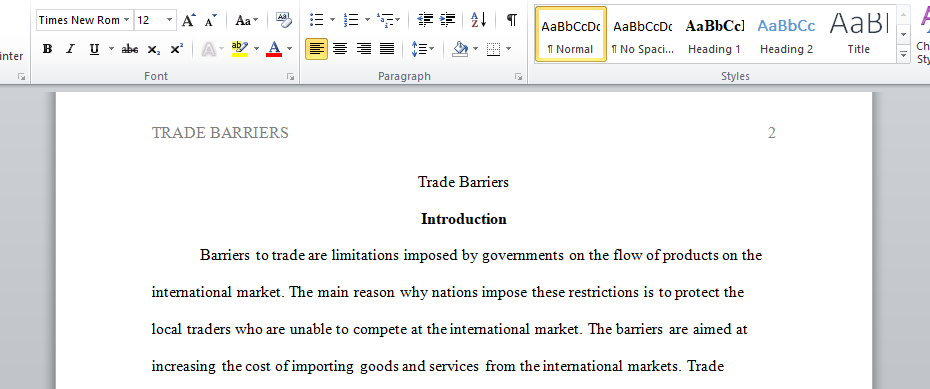Image resolution: width=930 pixels, height=389 pixels.
Task: Open Font dialog launcher
Action: pos(291,77)
